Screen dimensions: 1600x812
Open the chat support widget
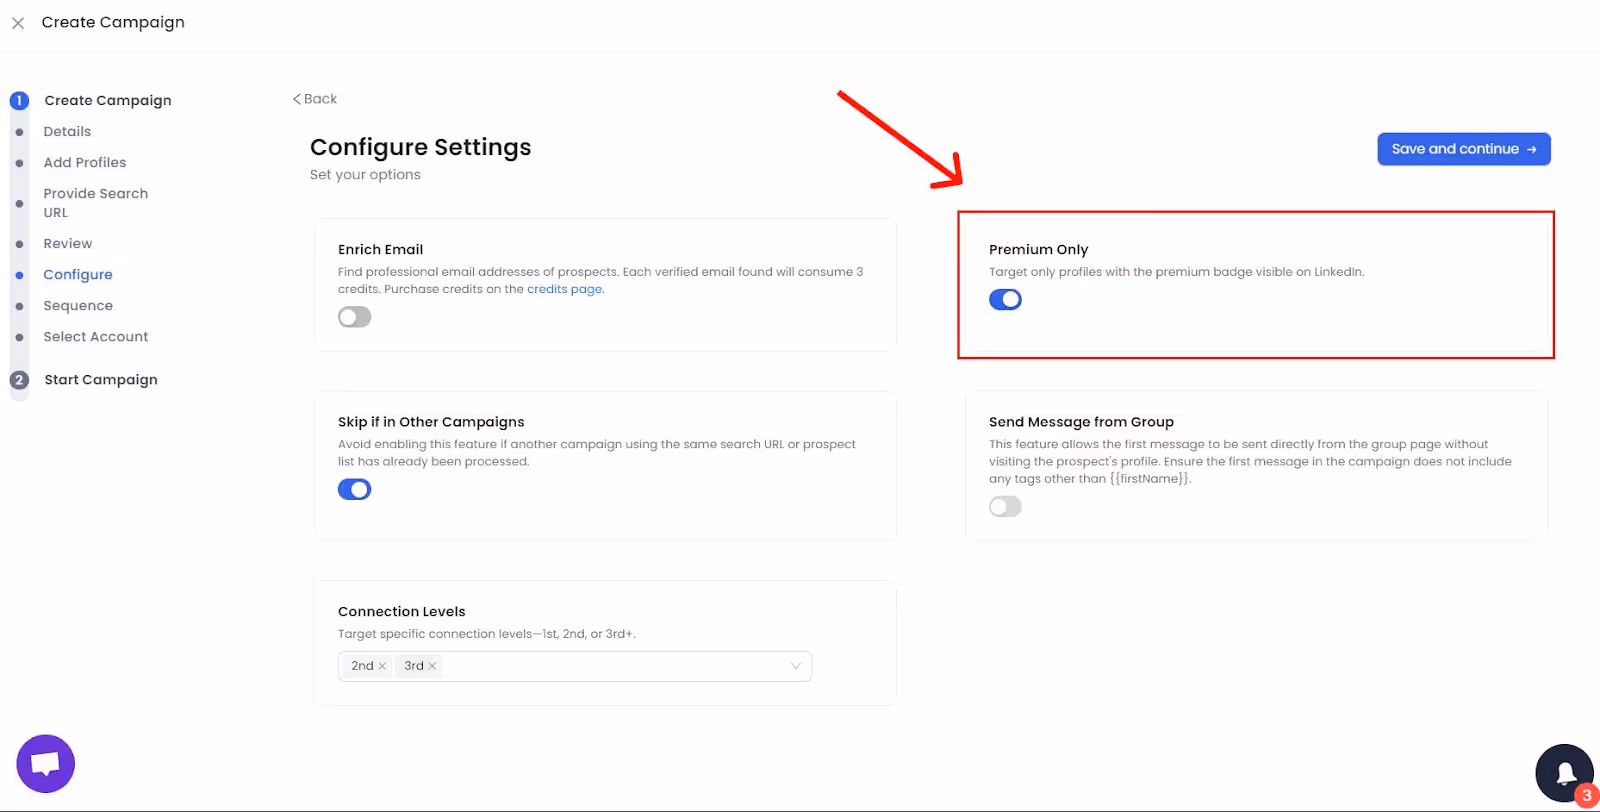pyautogui.click(x=45, y=763)
